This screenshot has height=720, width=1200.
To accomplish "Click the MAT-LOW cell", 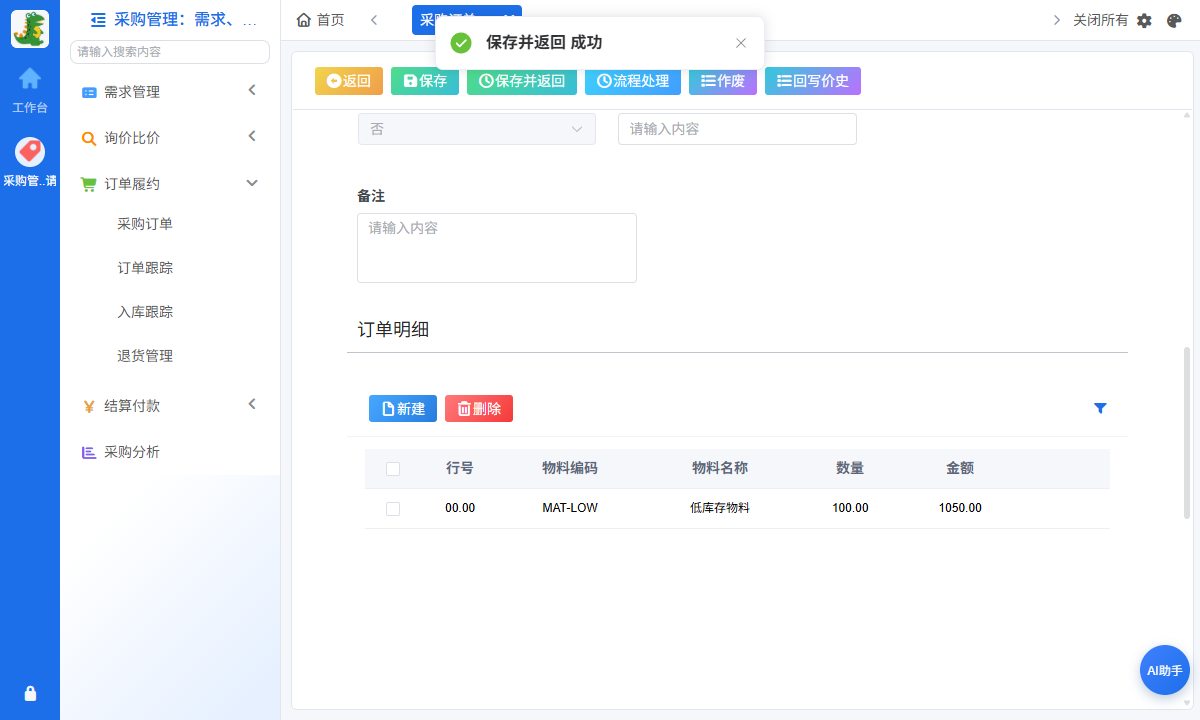I will [x=570, y=508].
